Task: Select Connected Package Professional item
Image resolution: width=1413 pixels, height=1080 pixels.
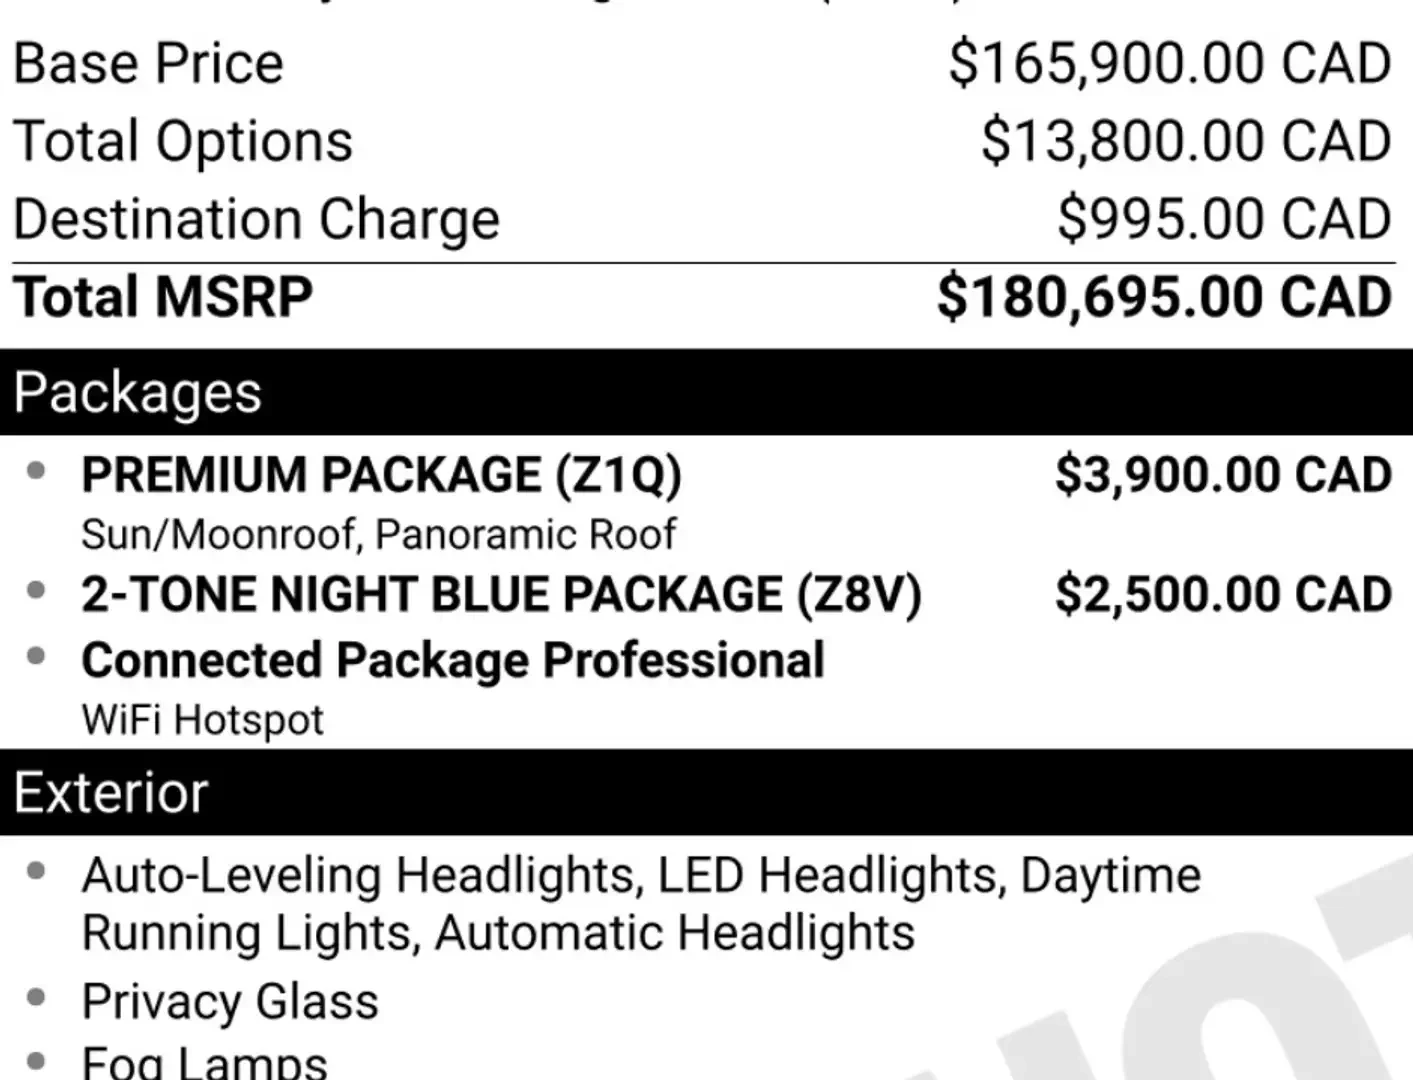Action: (453, 661)
